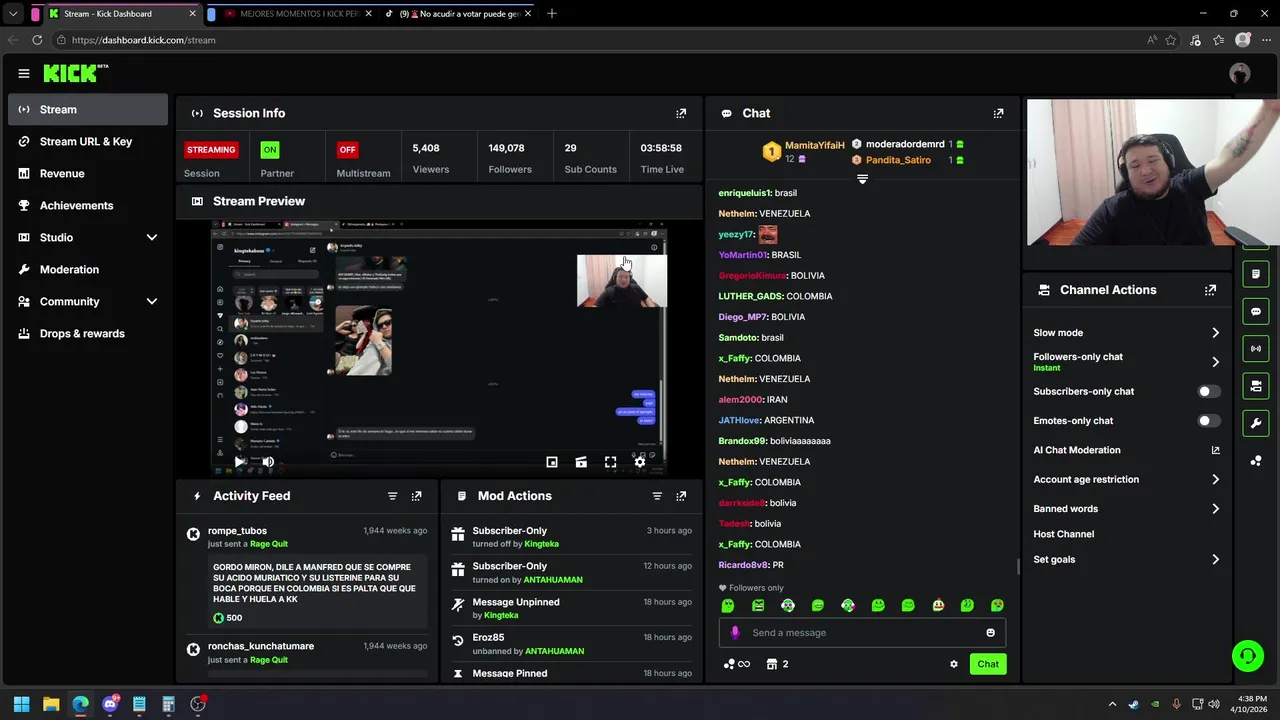Open Kingteka's name in Subscriber-Only turned-off entry
The image size is (1280, 720).
[542, 544]
